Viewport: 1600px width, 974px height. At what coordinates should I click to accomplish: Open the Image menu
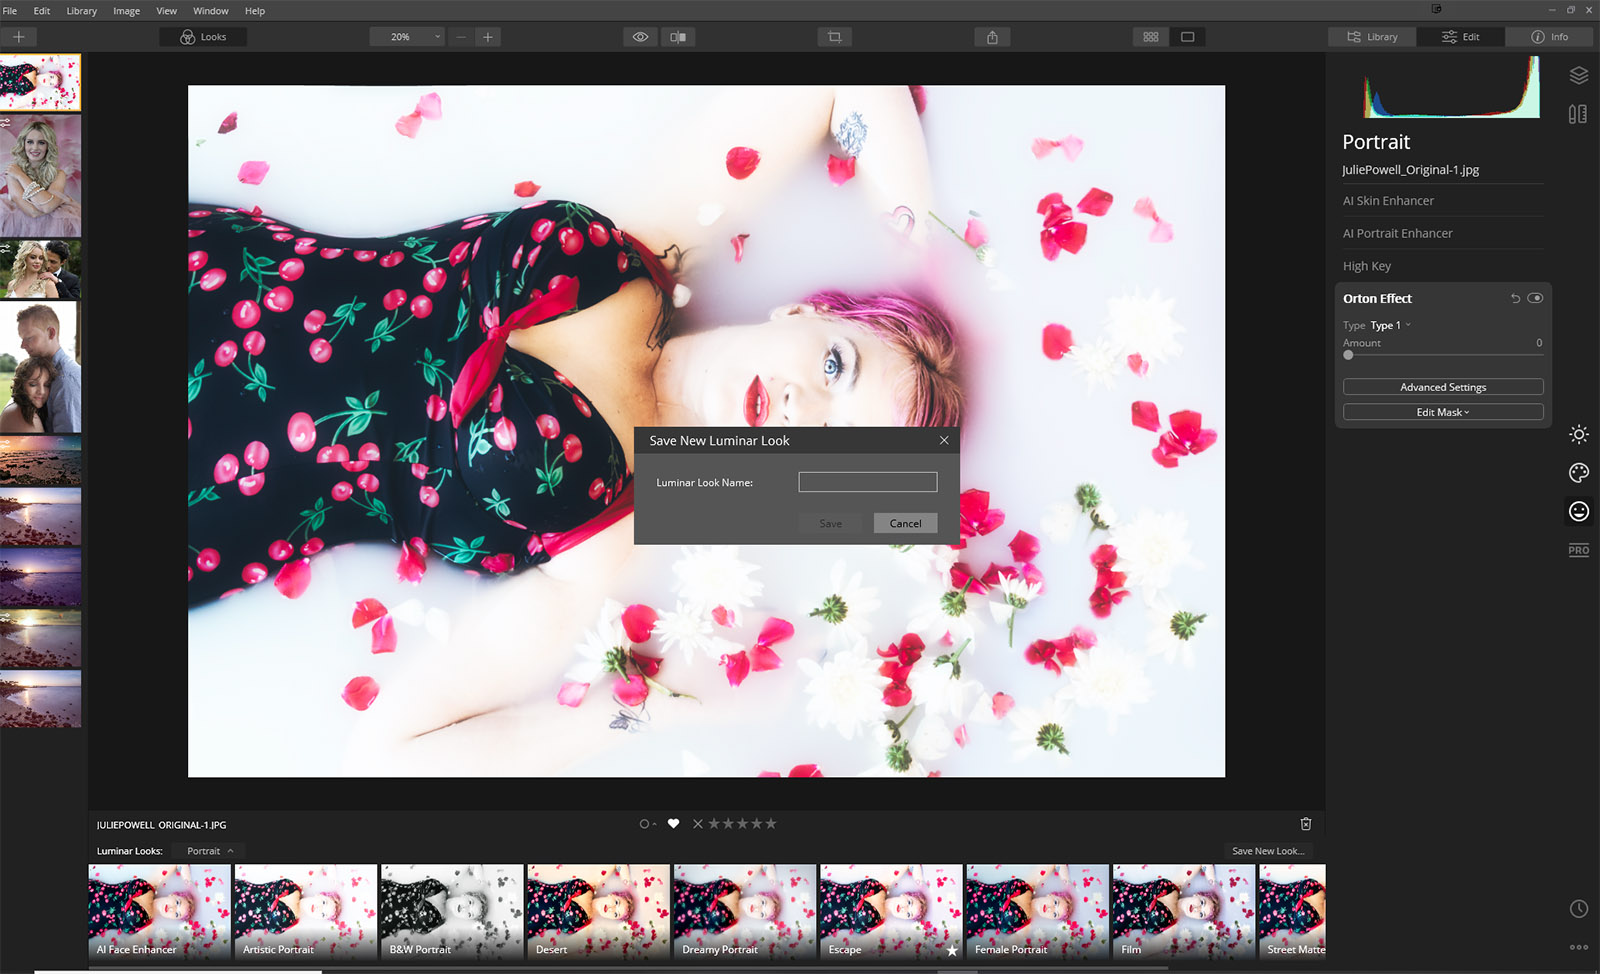[x=126, y=11]
